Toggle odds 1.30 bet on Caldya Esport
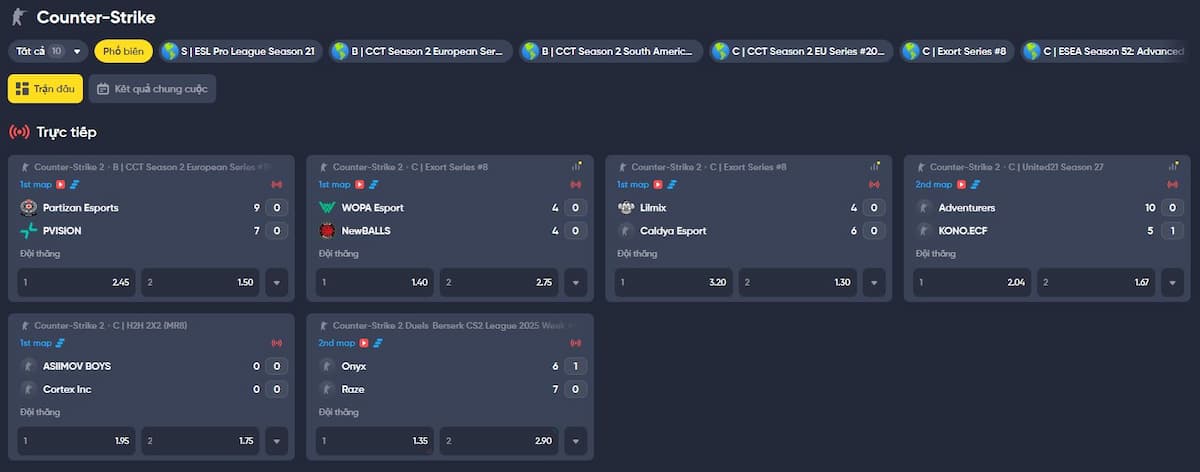The height and width of the screenshot is (472, 1200). 799,282
